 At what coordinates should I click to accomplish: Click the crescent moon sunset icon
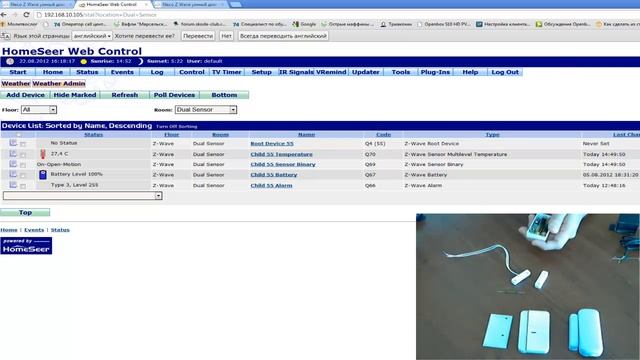tap(140, 62)
